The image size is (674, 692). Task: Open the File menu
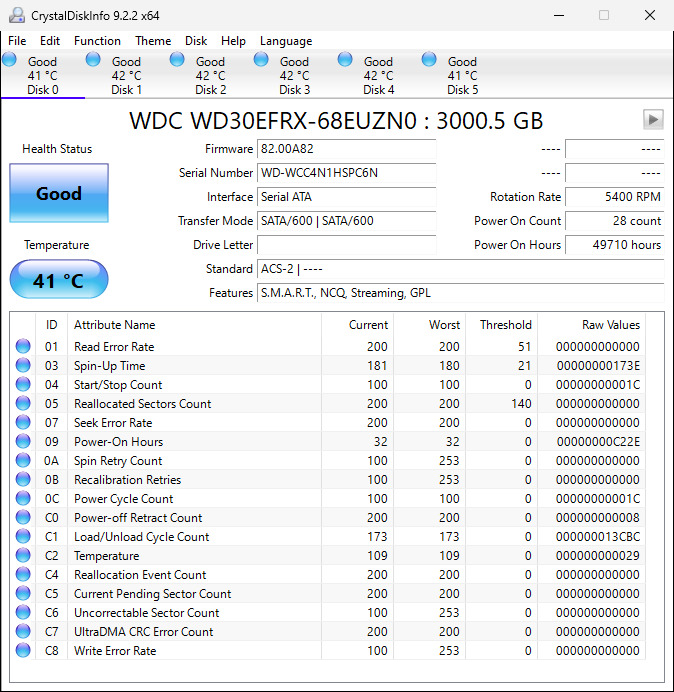(x=17, y=41)
